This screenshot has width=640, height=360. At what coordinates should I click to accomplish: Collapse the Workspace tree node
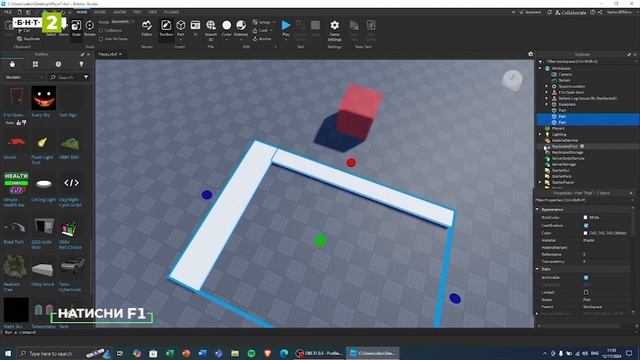(540, 68)
